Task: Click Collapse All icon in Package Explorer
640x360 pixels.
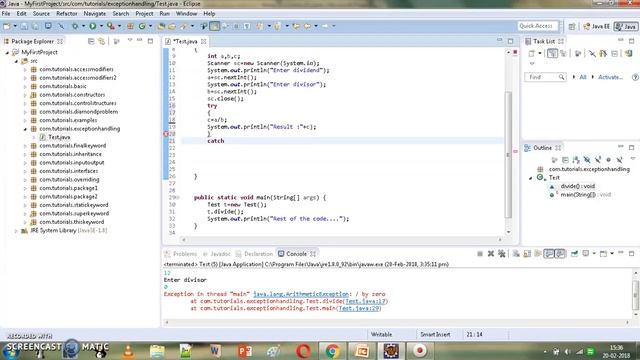Action: (91, 41)
